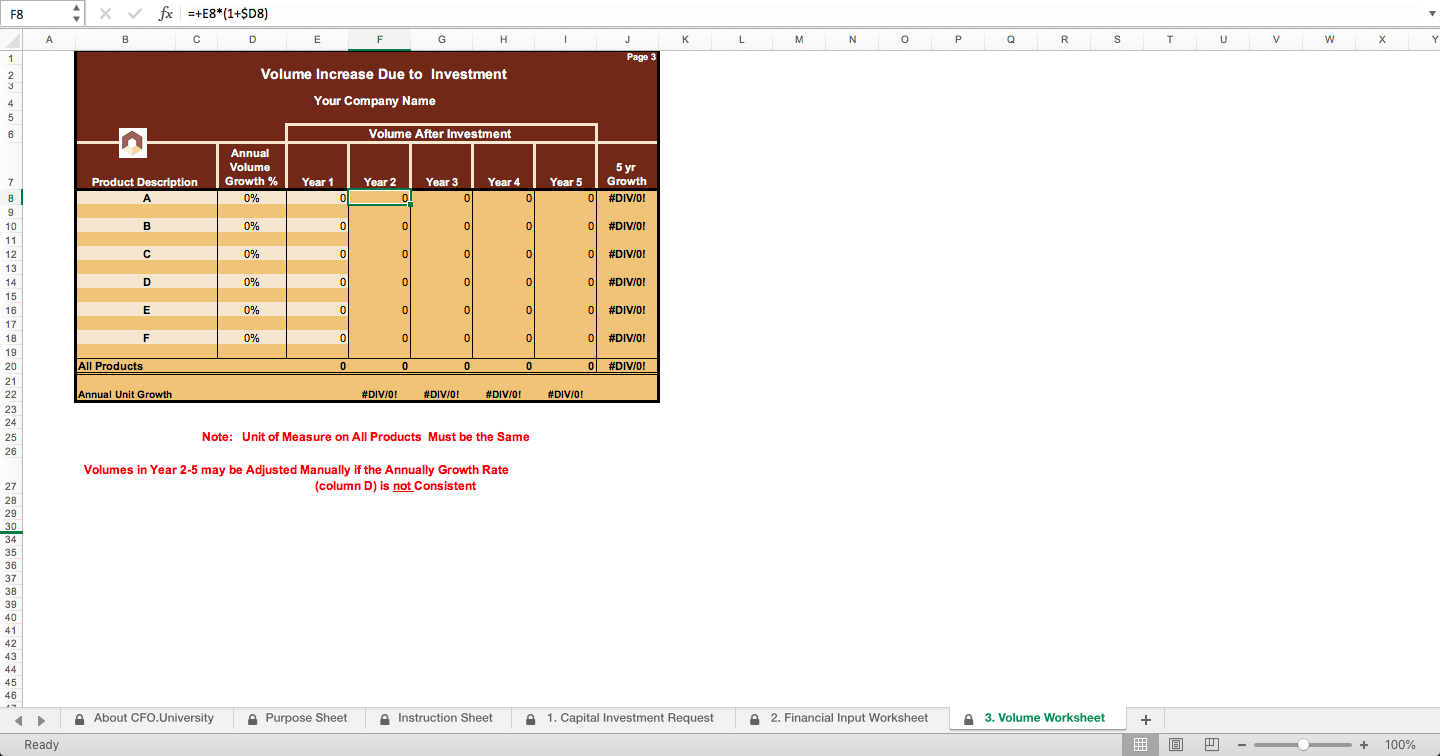Click the zoom out minus button
Image resolution: width=1440 pixels, height=756 pixels.
[1242, 745]
